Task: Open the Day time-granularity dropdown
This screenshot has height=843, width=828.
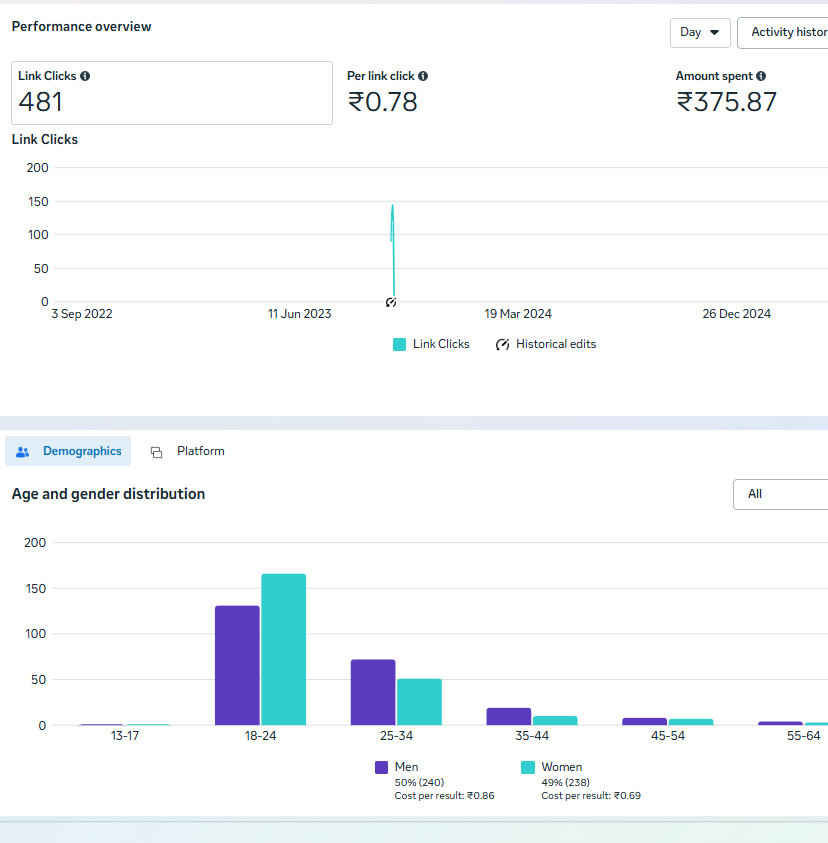Action: click(x=699, y=32)
